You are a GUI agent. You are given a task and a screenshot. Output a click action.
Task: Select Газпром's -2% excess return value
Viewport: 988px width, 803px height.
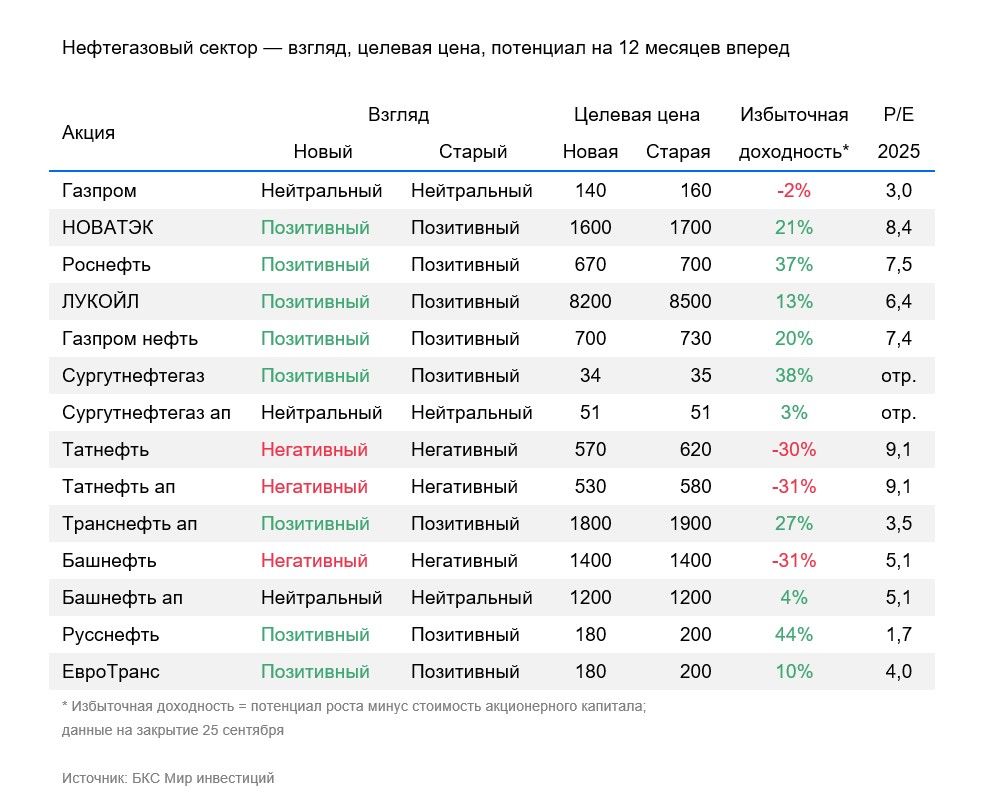coord(793,191)
